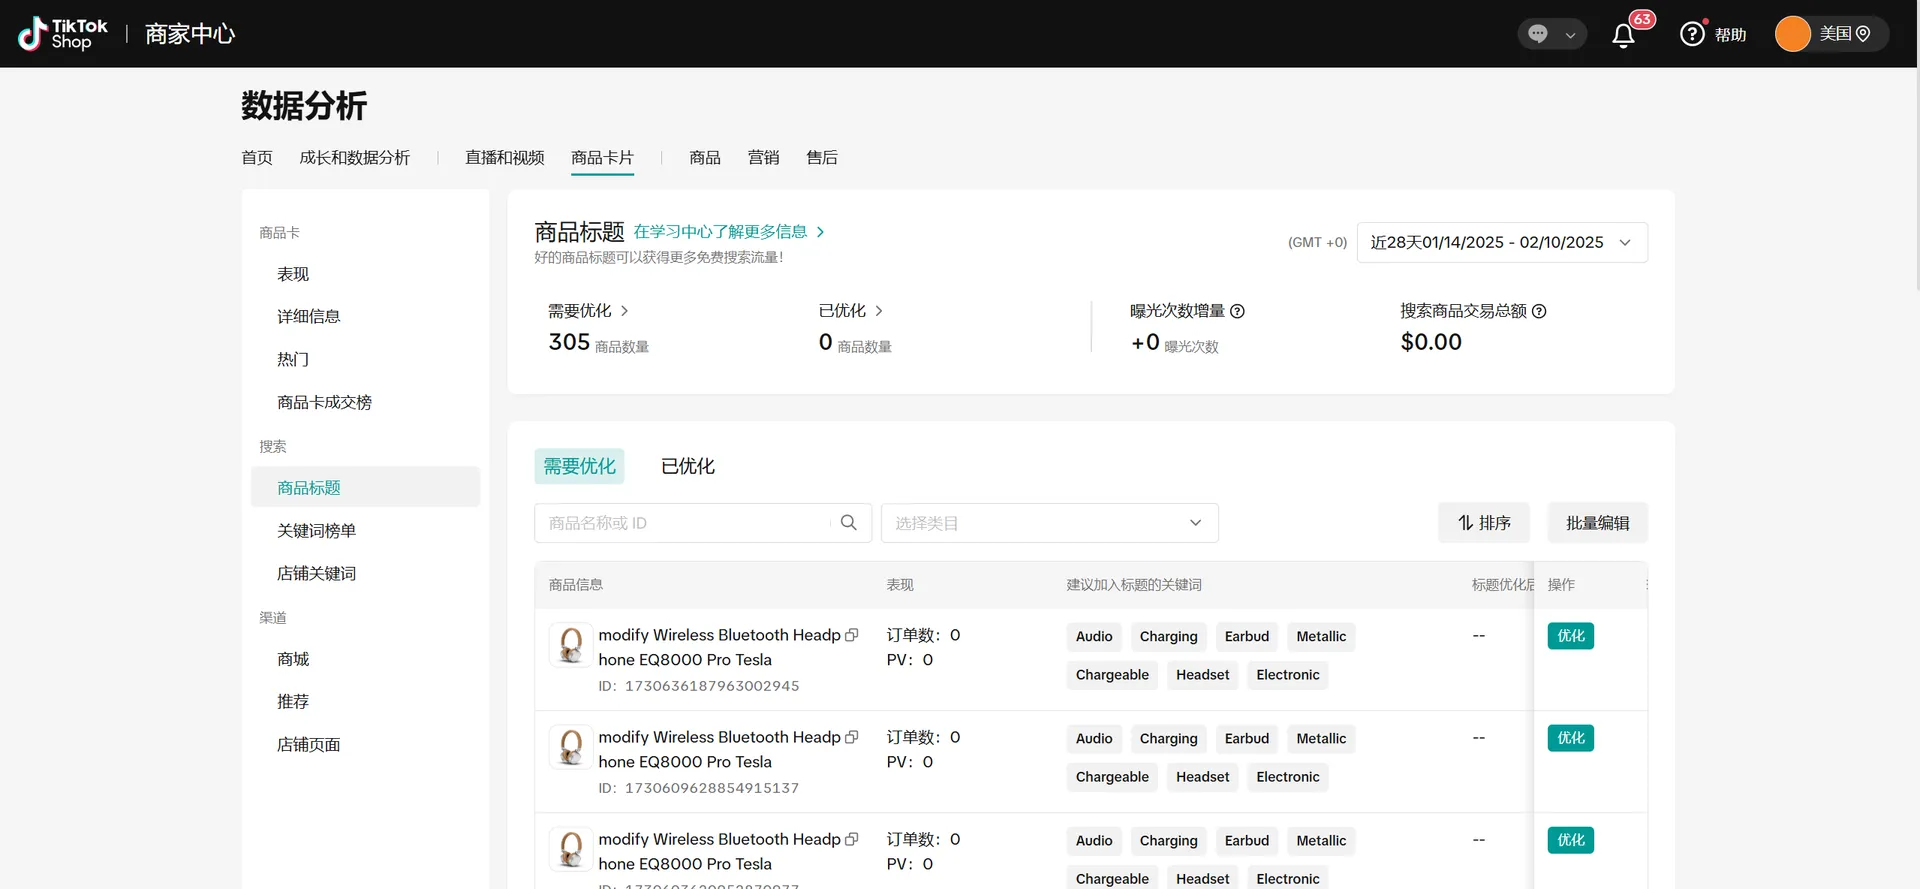Open the chat message bubble icon
This screenshot has width=1920, height=889.
click(x=1538, y=34)
